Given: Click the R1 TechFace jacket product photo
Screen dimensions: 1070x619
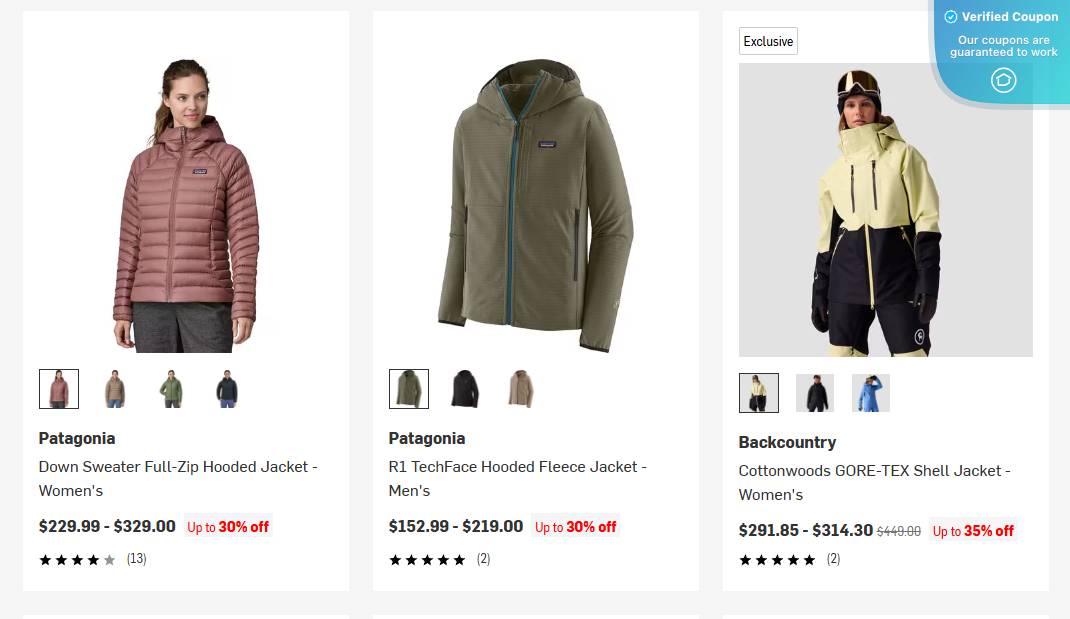Looking at the screenshot, I should pyautogui.click(x=535, y=200).
